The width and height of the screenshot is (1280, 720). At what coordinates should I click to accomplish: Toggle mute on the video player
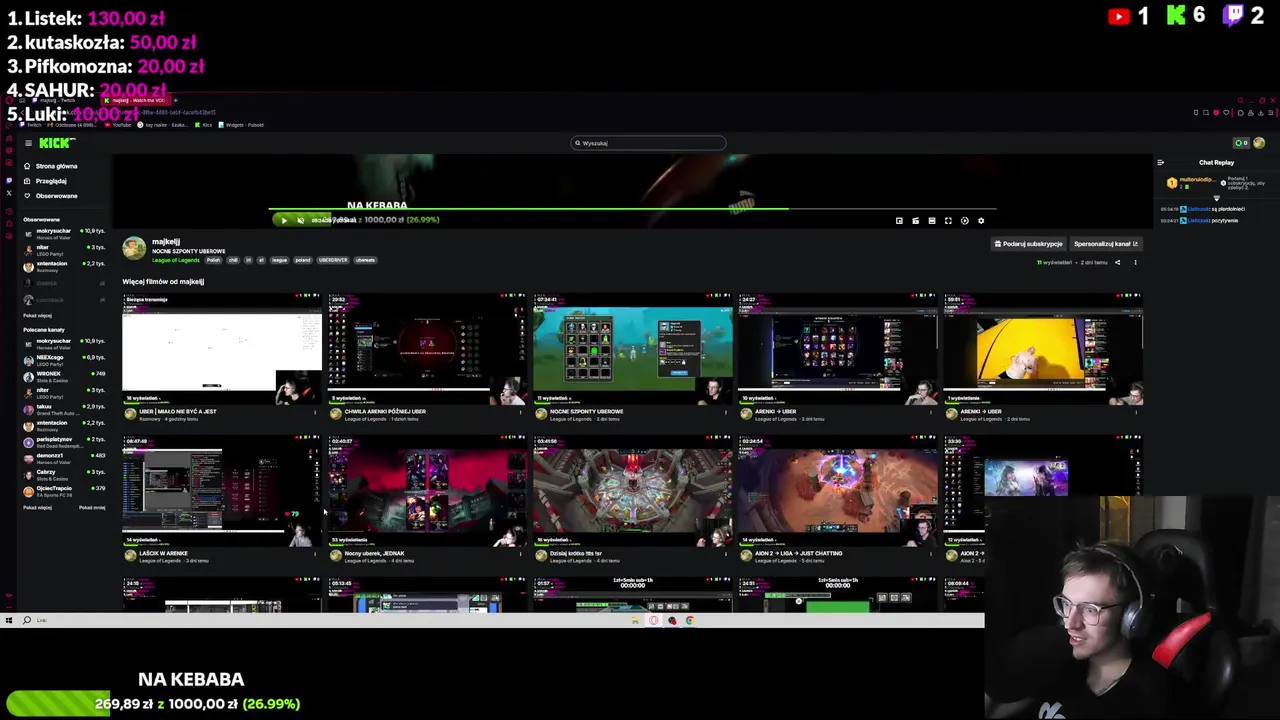(x=300, y=220)
